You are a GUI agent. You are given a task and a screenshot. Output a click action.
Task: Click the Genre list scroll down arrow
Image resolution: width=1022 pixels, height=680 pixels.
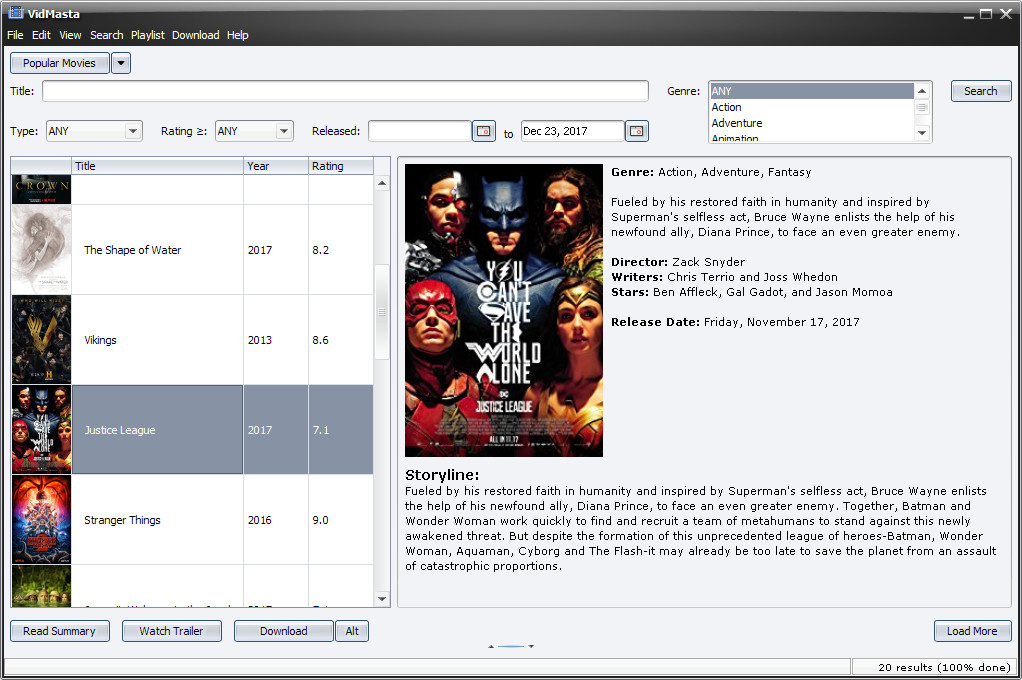pyautogui.click(x=922, y=133)
